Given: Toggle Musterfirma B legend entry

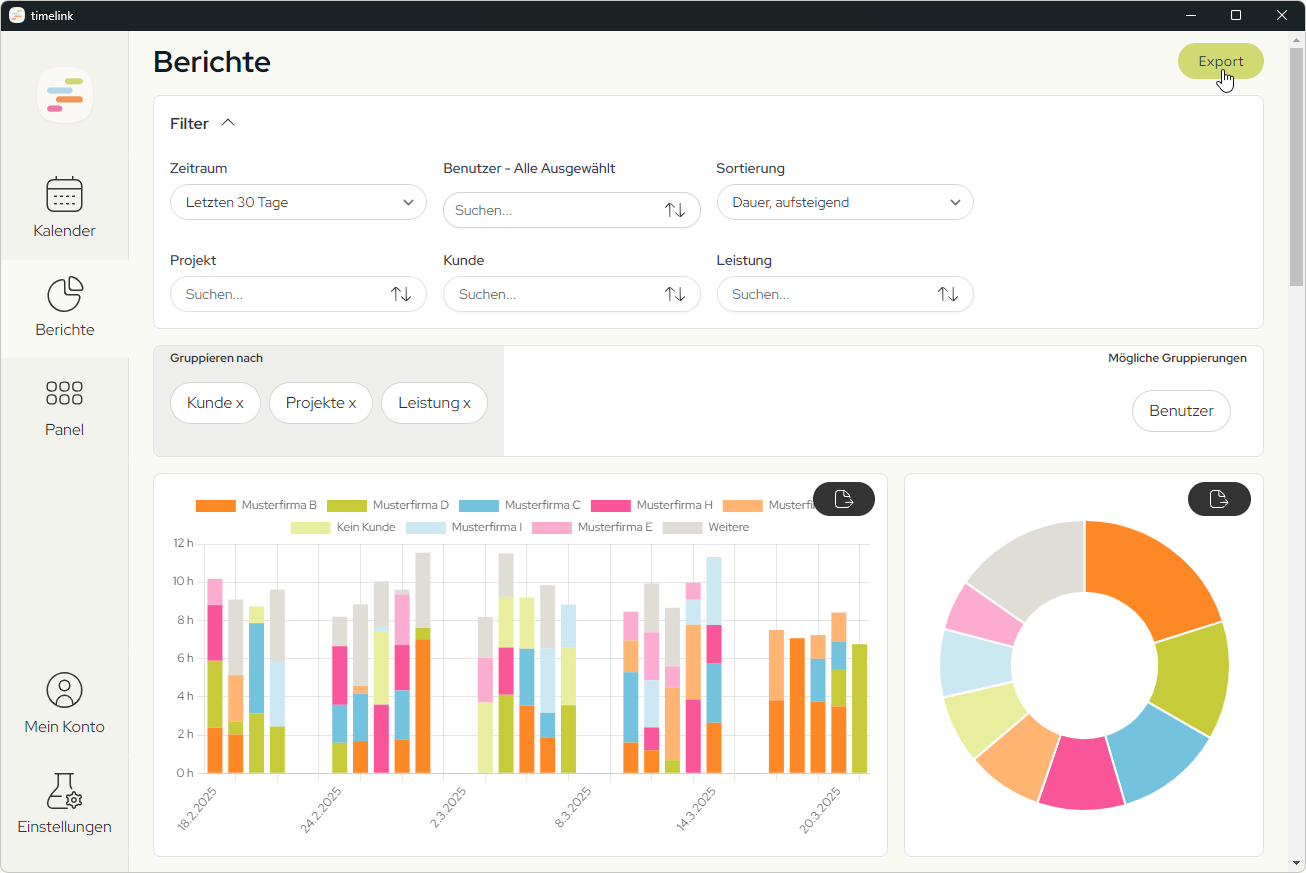Looking at the screenshot, I should coord(256,505).
